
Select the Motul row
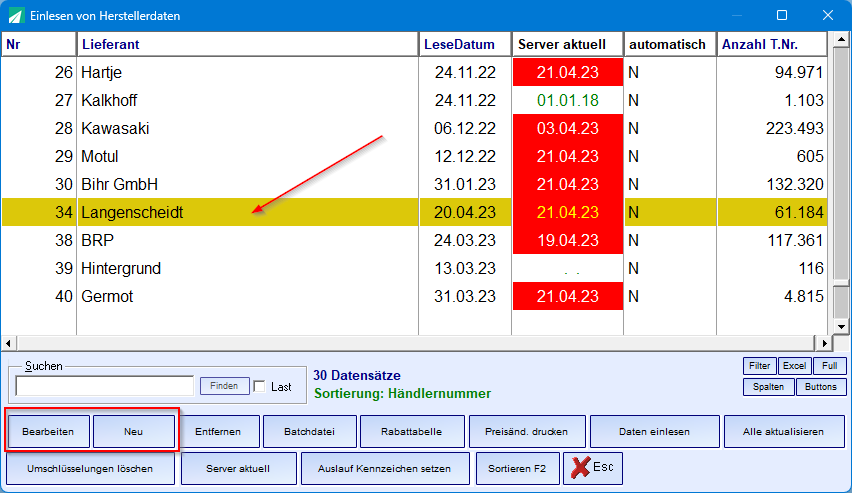tap(415, 156)
